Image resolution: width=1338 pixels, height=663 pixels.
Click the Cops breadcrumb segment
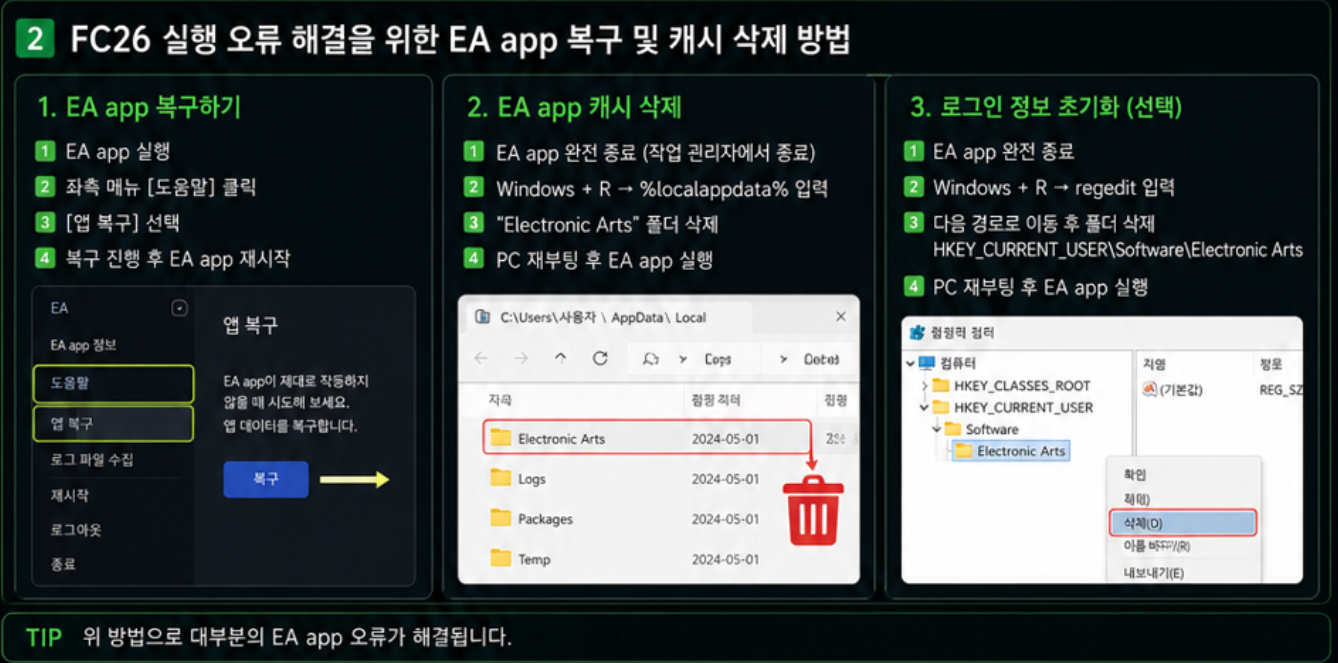click(717, 359)
